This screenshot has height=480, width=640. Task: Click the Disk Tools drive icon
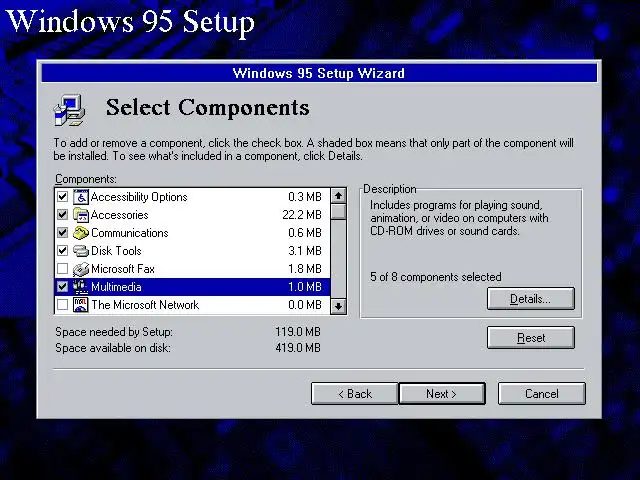click(x=81, y=251)
